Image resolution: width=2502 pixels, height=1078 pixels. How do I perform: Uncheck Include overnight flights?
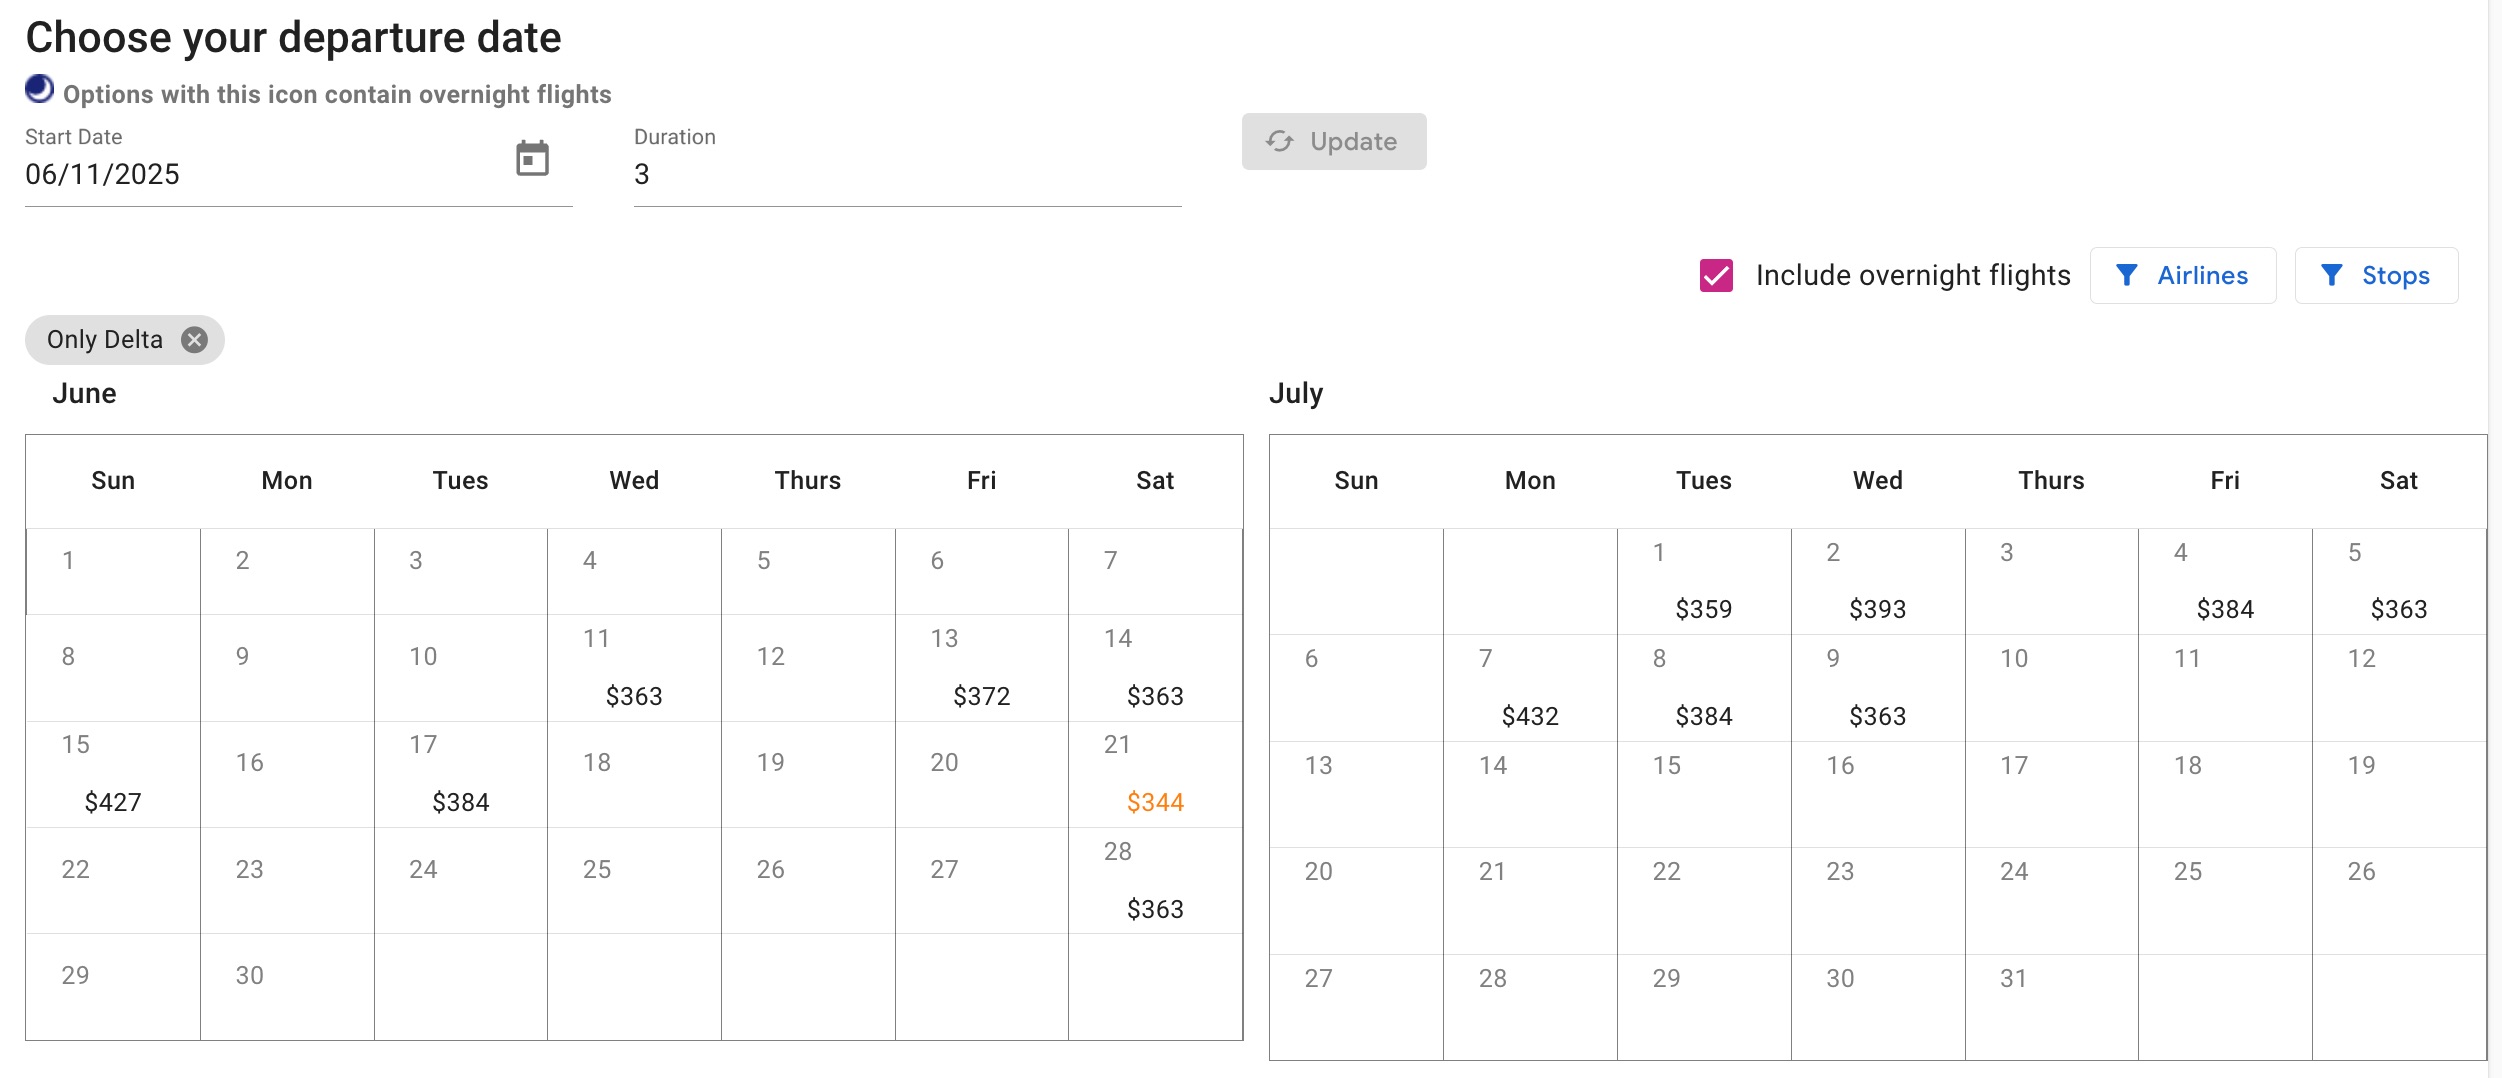point(1716,274)
